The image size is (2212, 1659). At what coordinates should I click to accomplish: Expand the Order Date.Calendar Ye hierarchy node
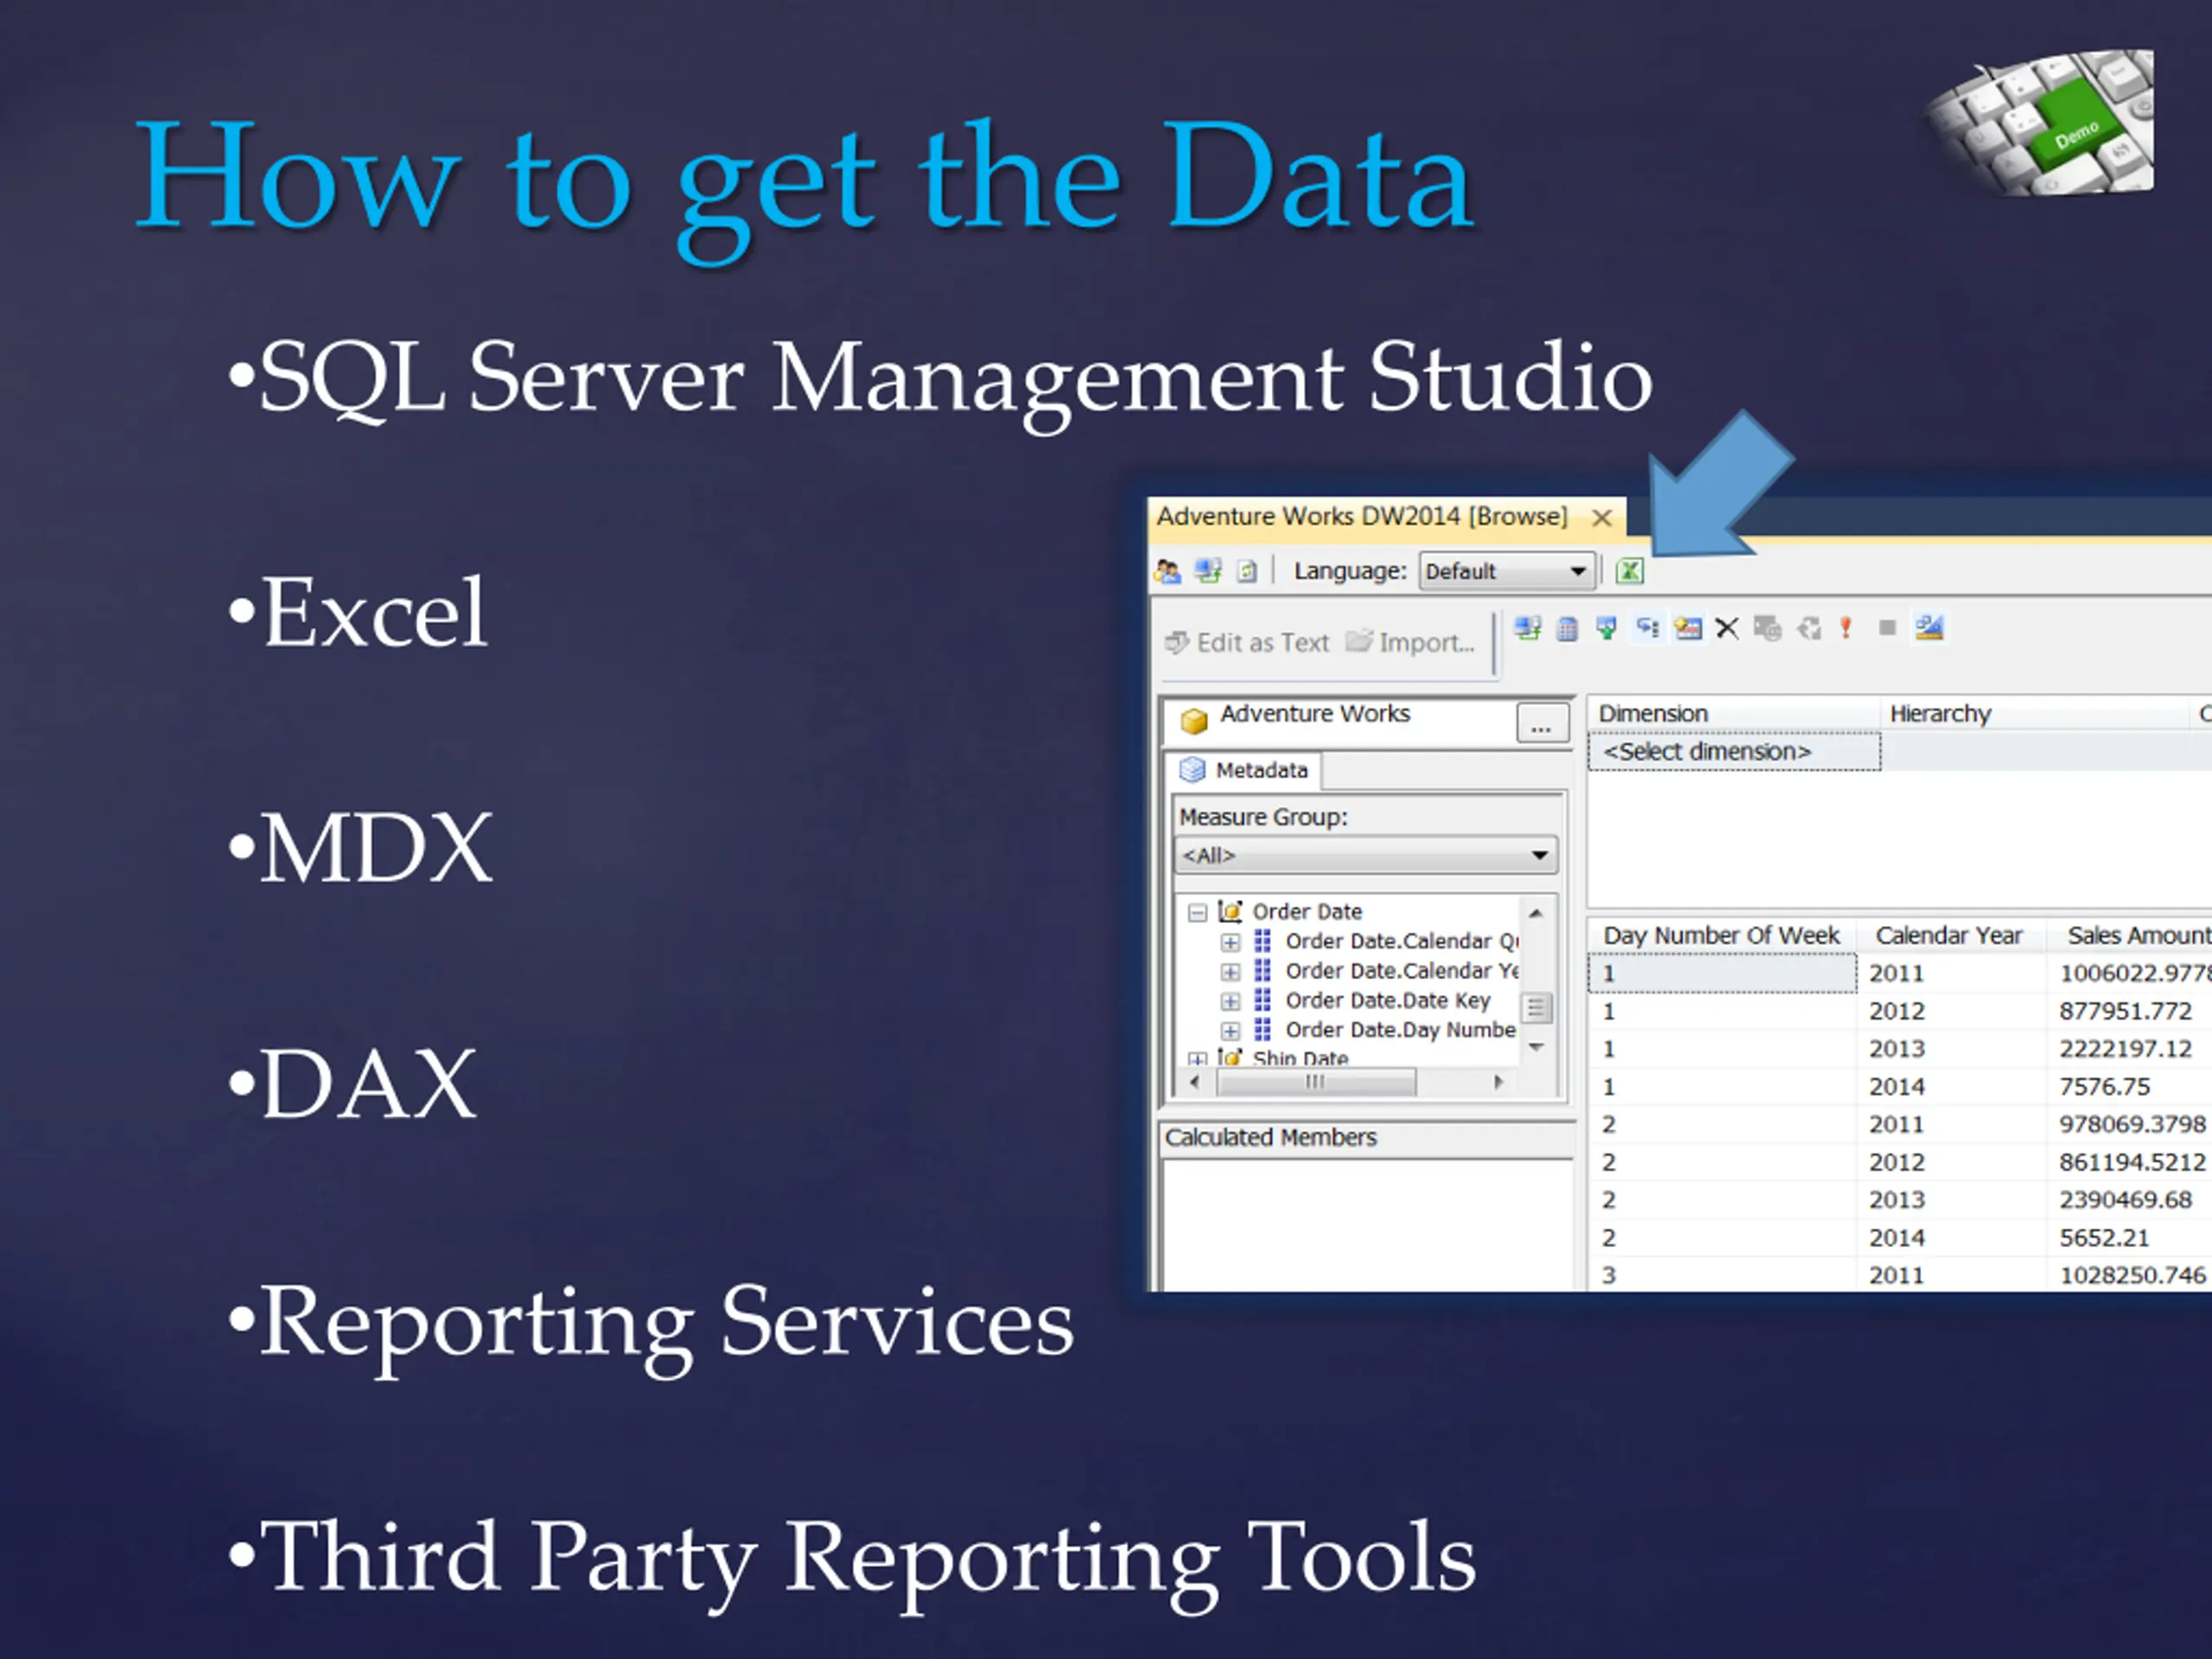click(1230, 972)
